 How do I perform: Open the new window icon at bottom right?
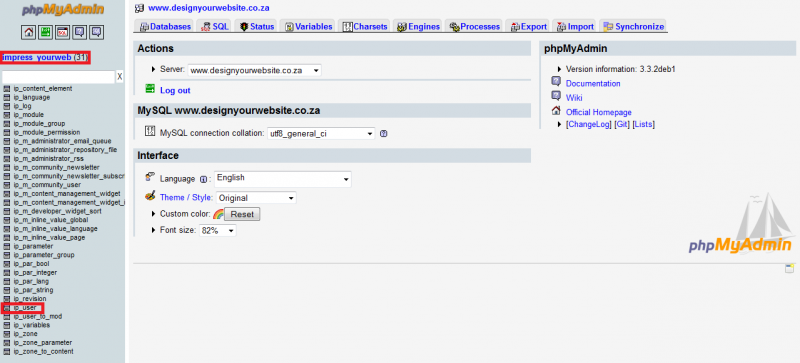[789, 269]
